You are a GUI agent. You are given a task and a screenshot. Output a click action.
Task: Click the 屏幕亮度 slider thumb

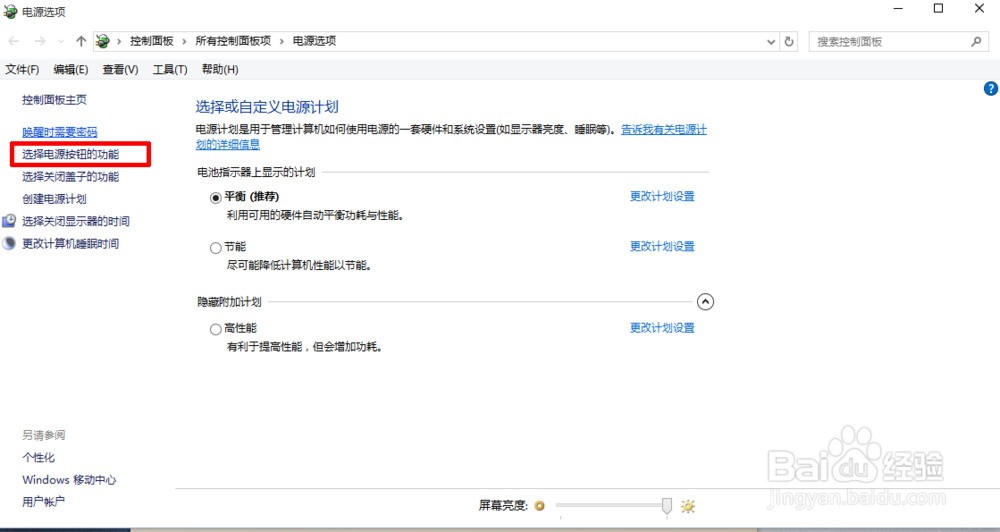(666, 506)
